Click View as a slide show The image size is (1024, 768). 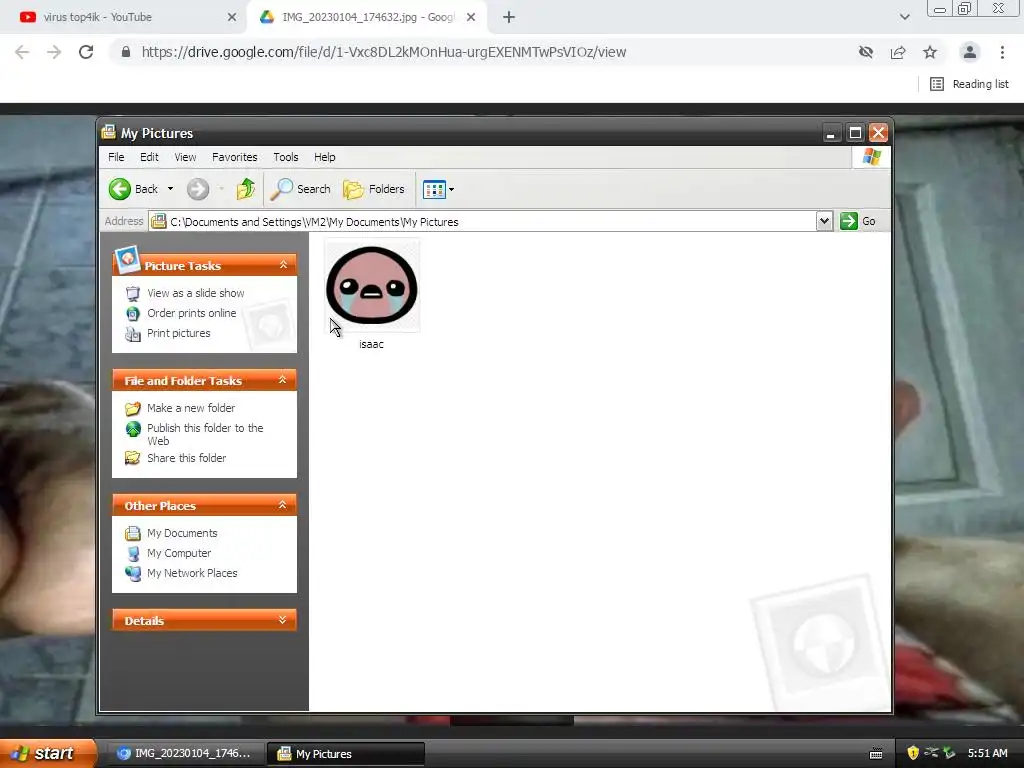point(195,293)
